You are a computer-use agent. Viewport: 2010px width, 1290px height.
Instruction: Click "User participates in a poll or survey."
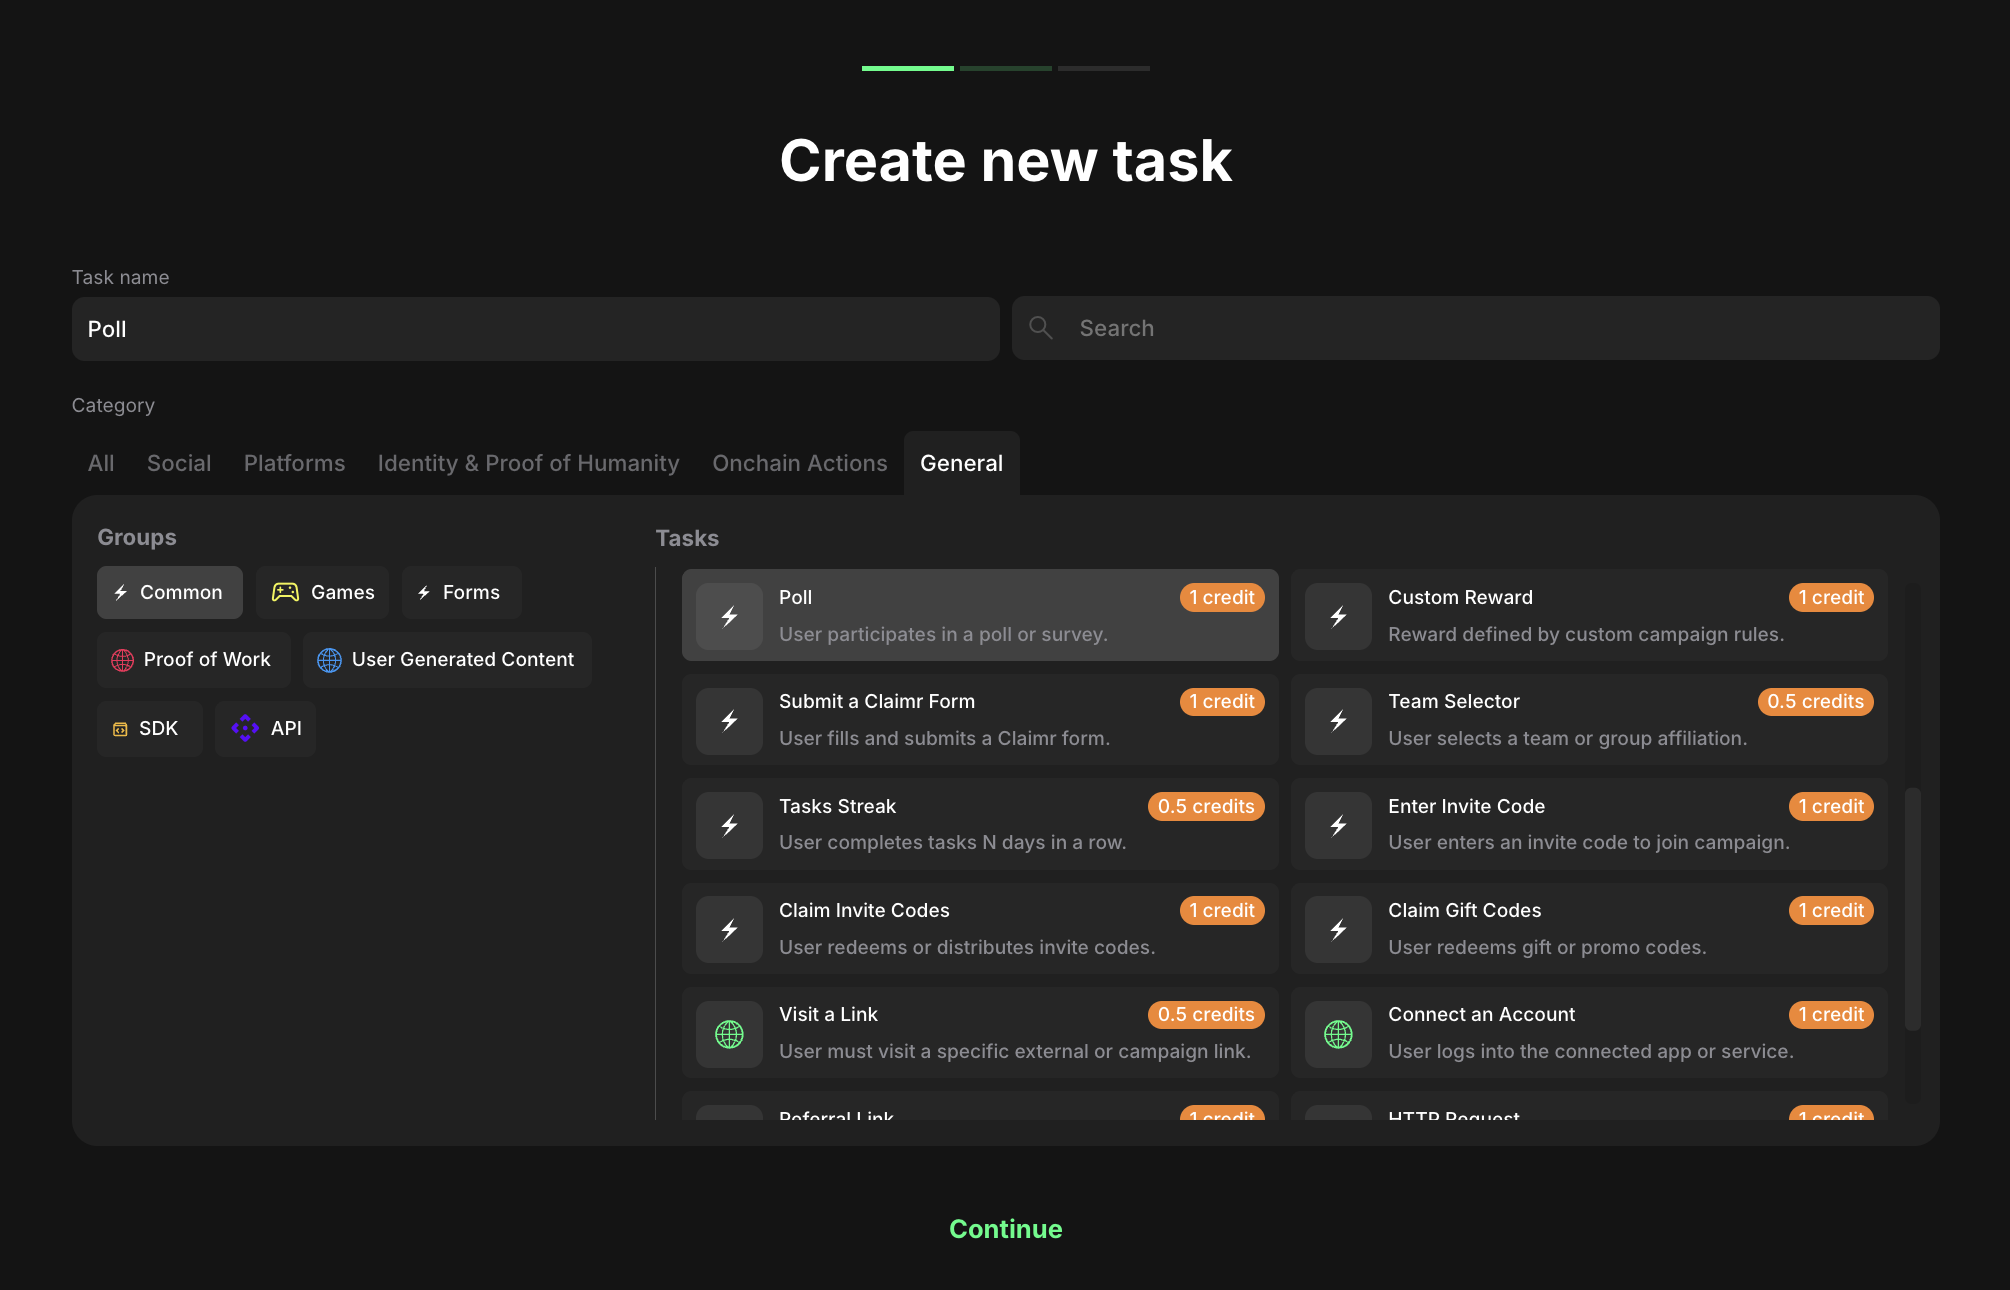coord(943,634)
